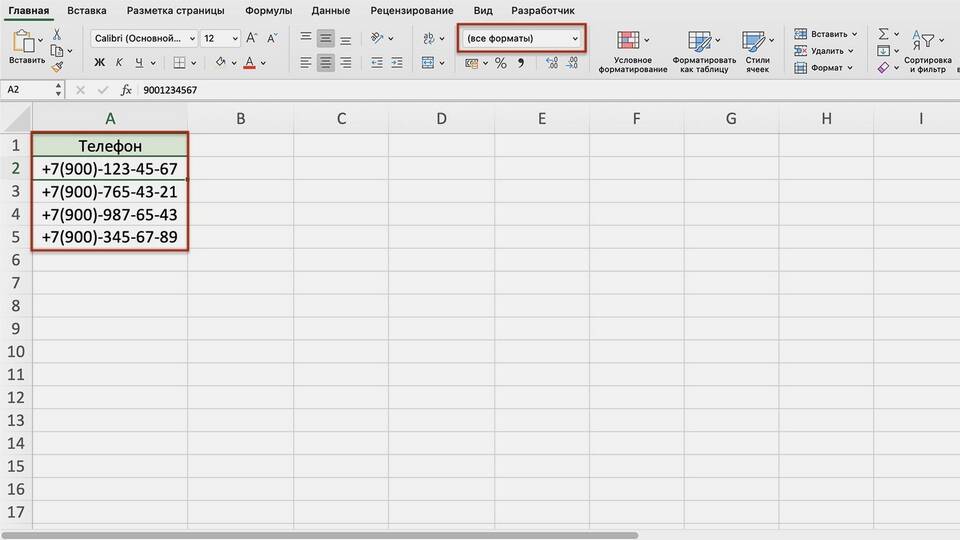Align text to top
The height and width of the screenshot is (540, 960).
click(x=306, y=38)
